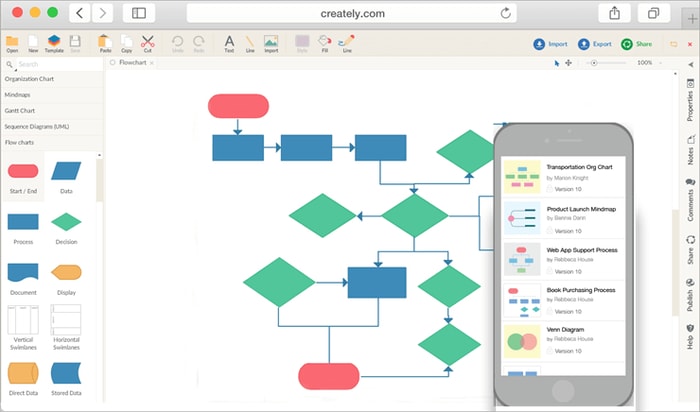Viewport: 700px width, 412px height.
Task: Click the green Share button
Action: [636, 44]
